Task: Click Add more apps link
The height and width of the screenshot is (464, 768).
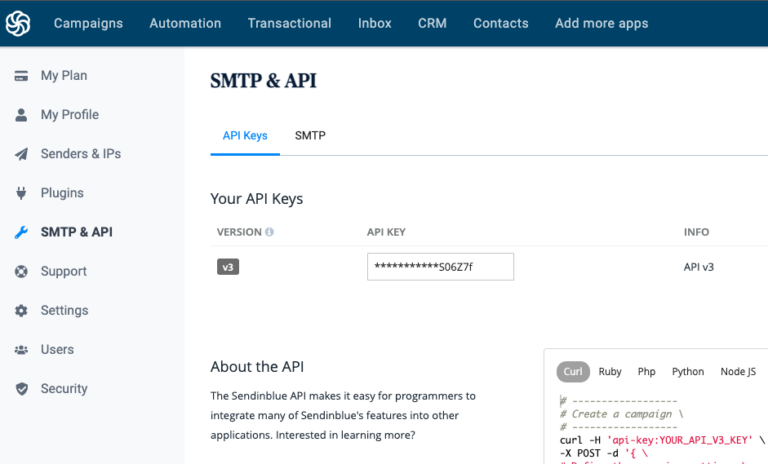Action: pos(601,23)
